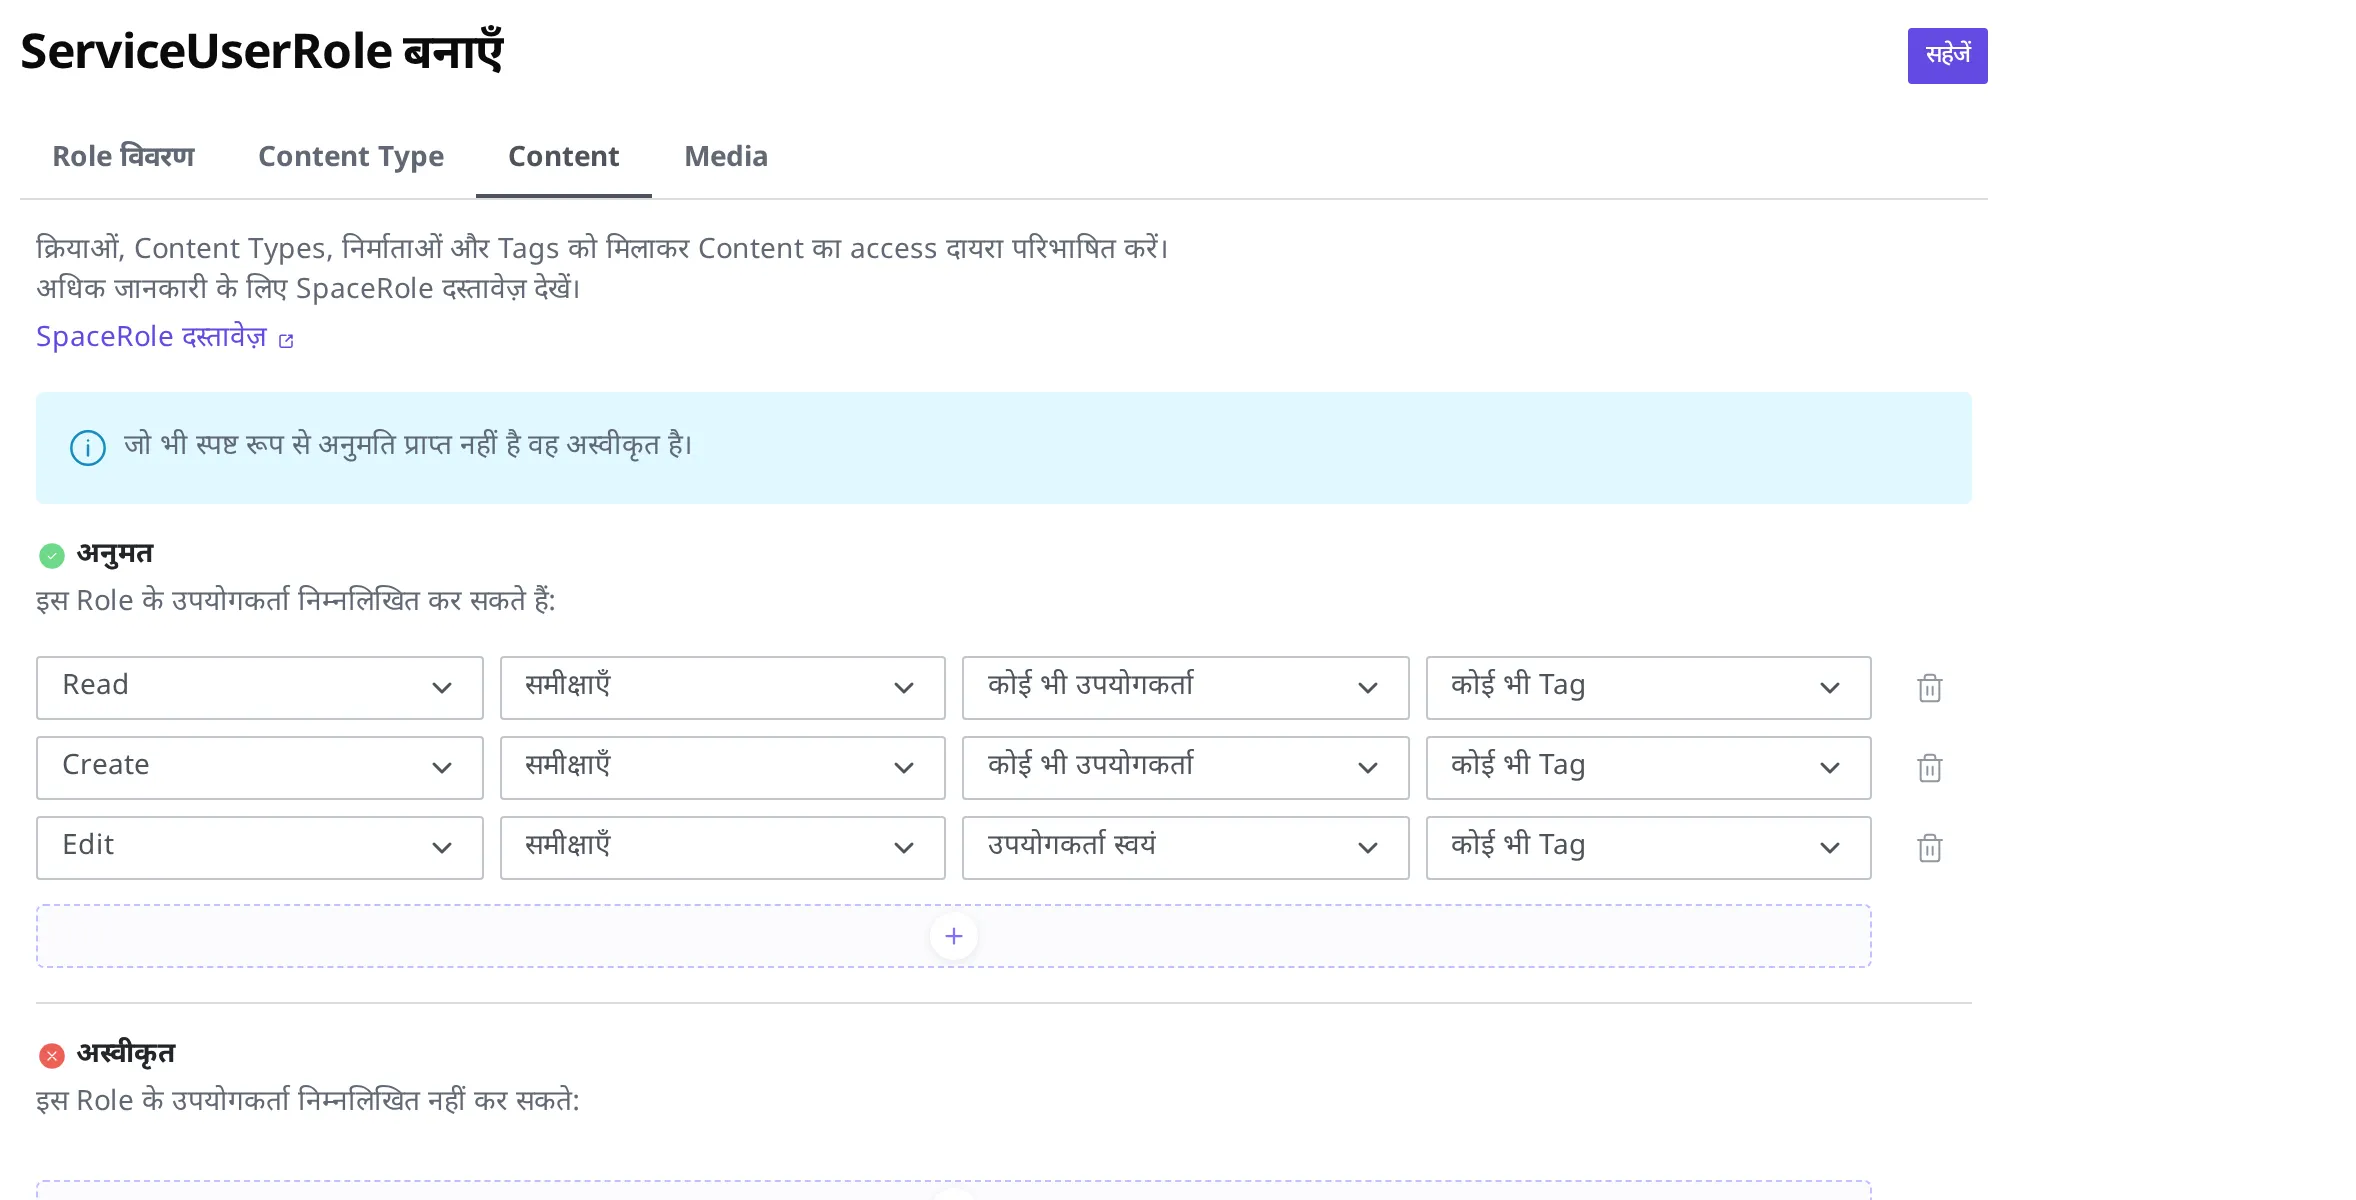The width and height of the screenshot is (2356, 1200).
Task: Open the कोई भी Tag dropdown in Edit row
Action: tap(1649, 848)
